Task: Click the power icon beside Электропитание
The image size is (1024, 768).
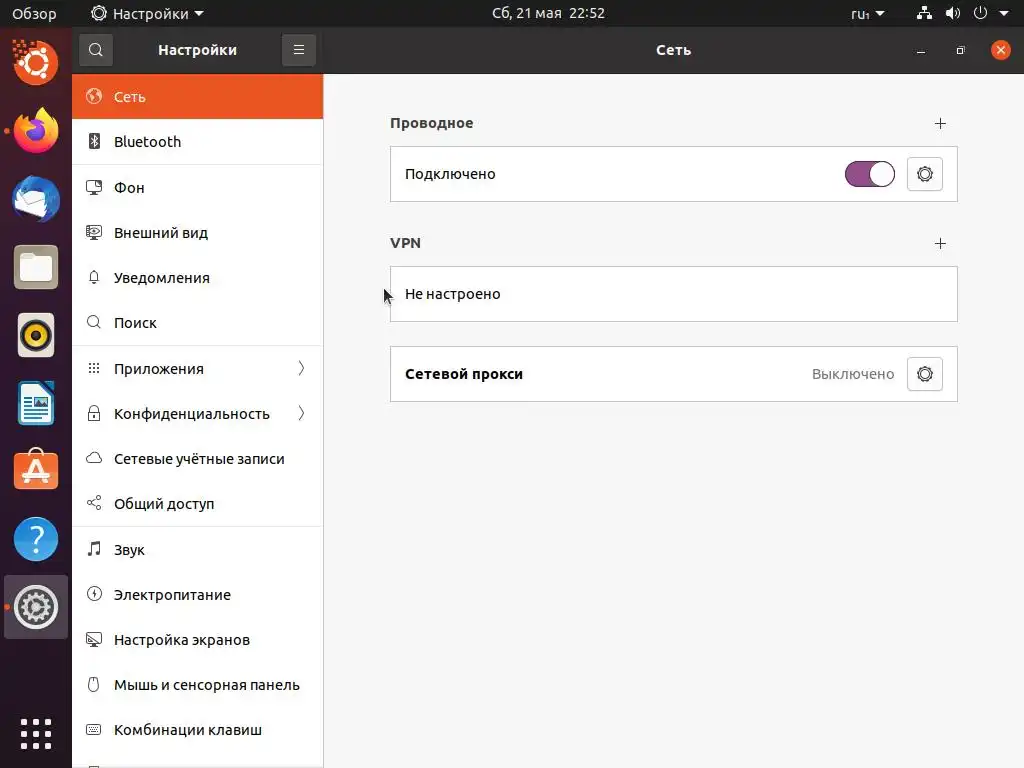Action: 94,594
